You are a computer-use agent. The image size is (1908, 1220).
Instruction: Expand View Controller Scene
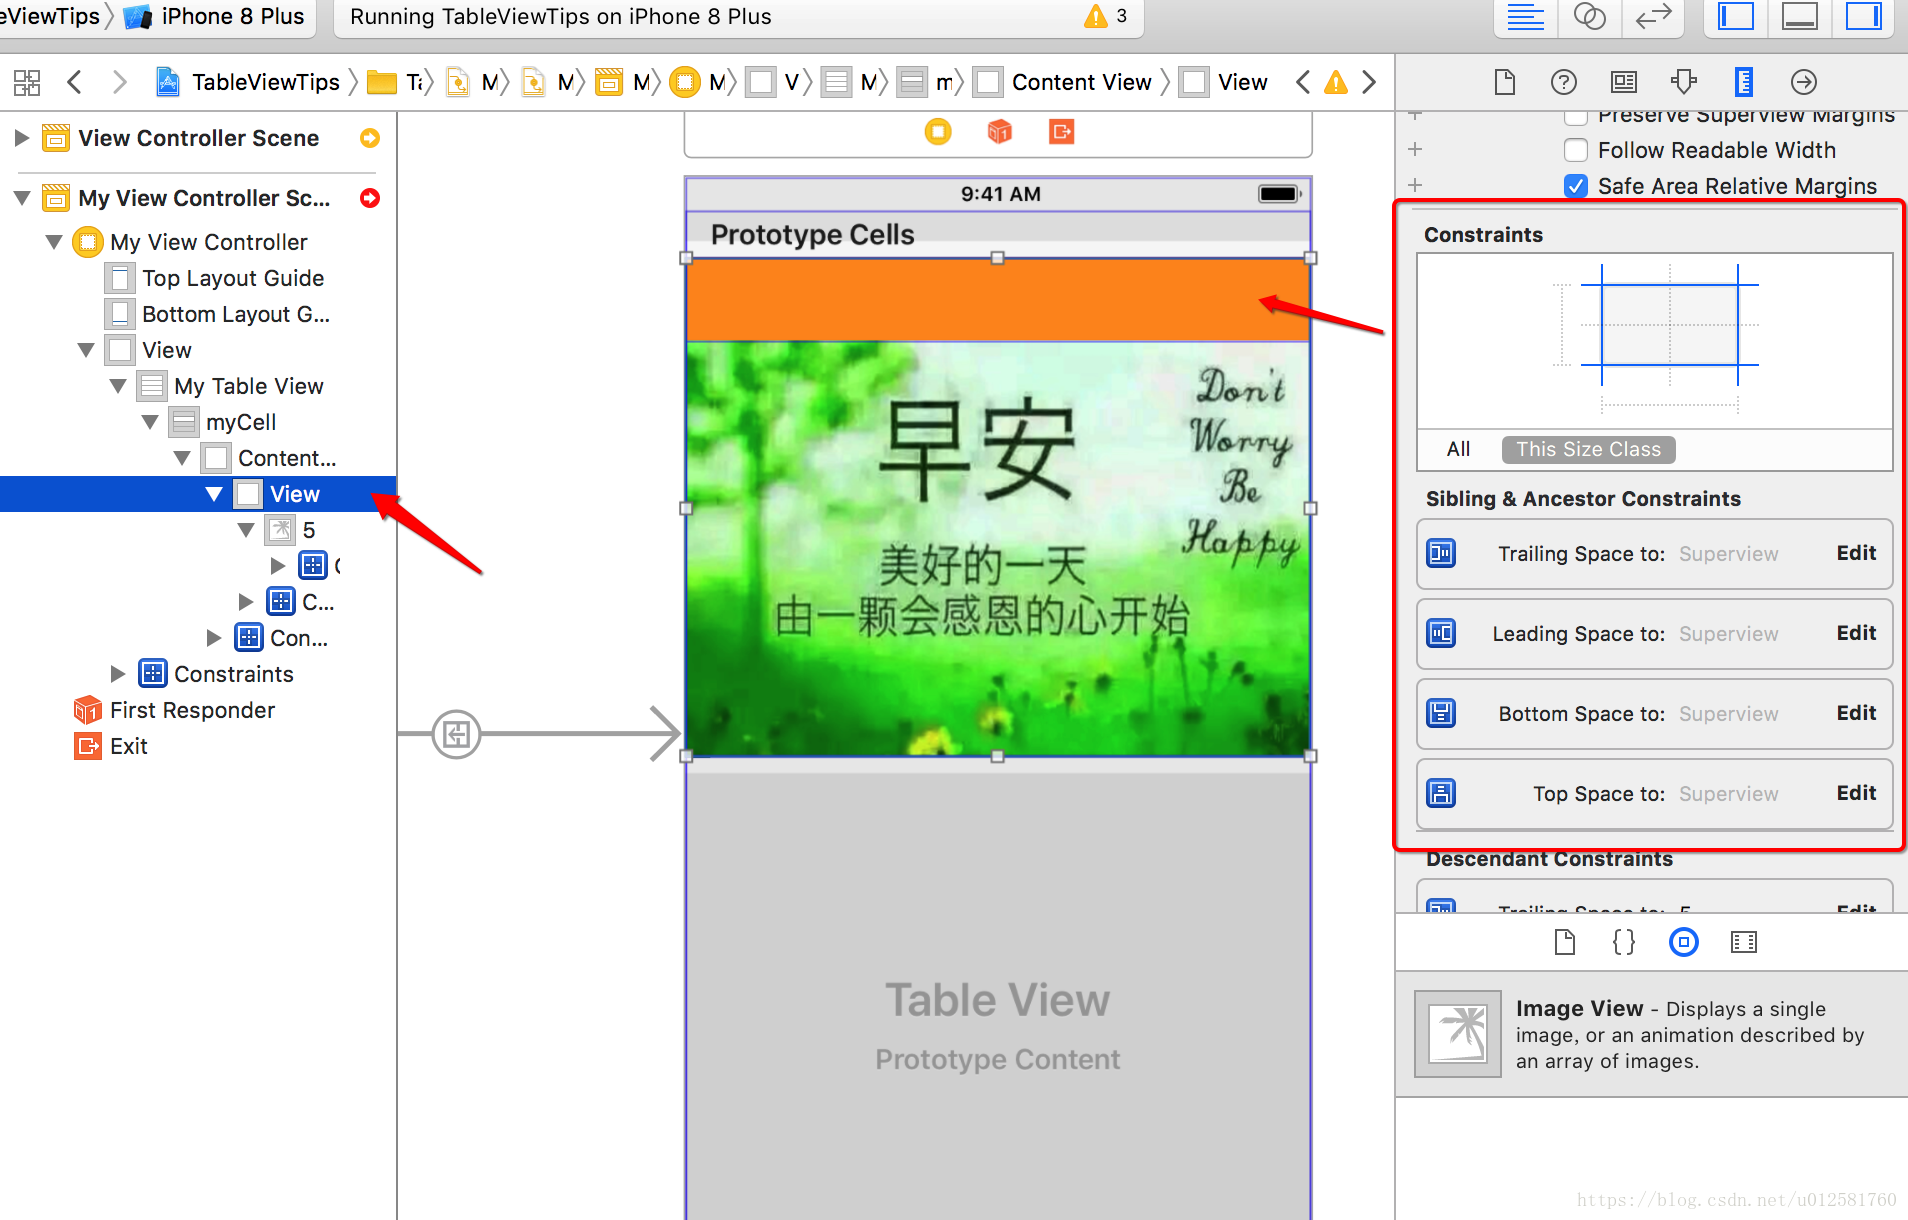[21, 138]
